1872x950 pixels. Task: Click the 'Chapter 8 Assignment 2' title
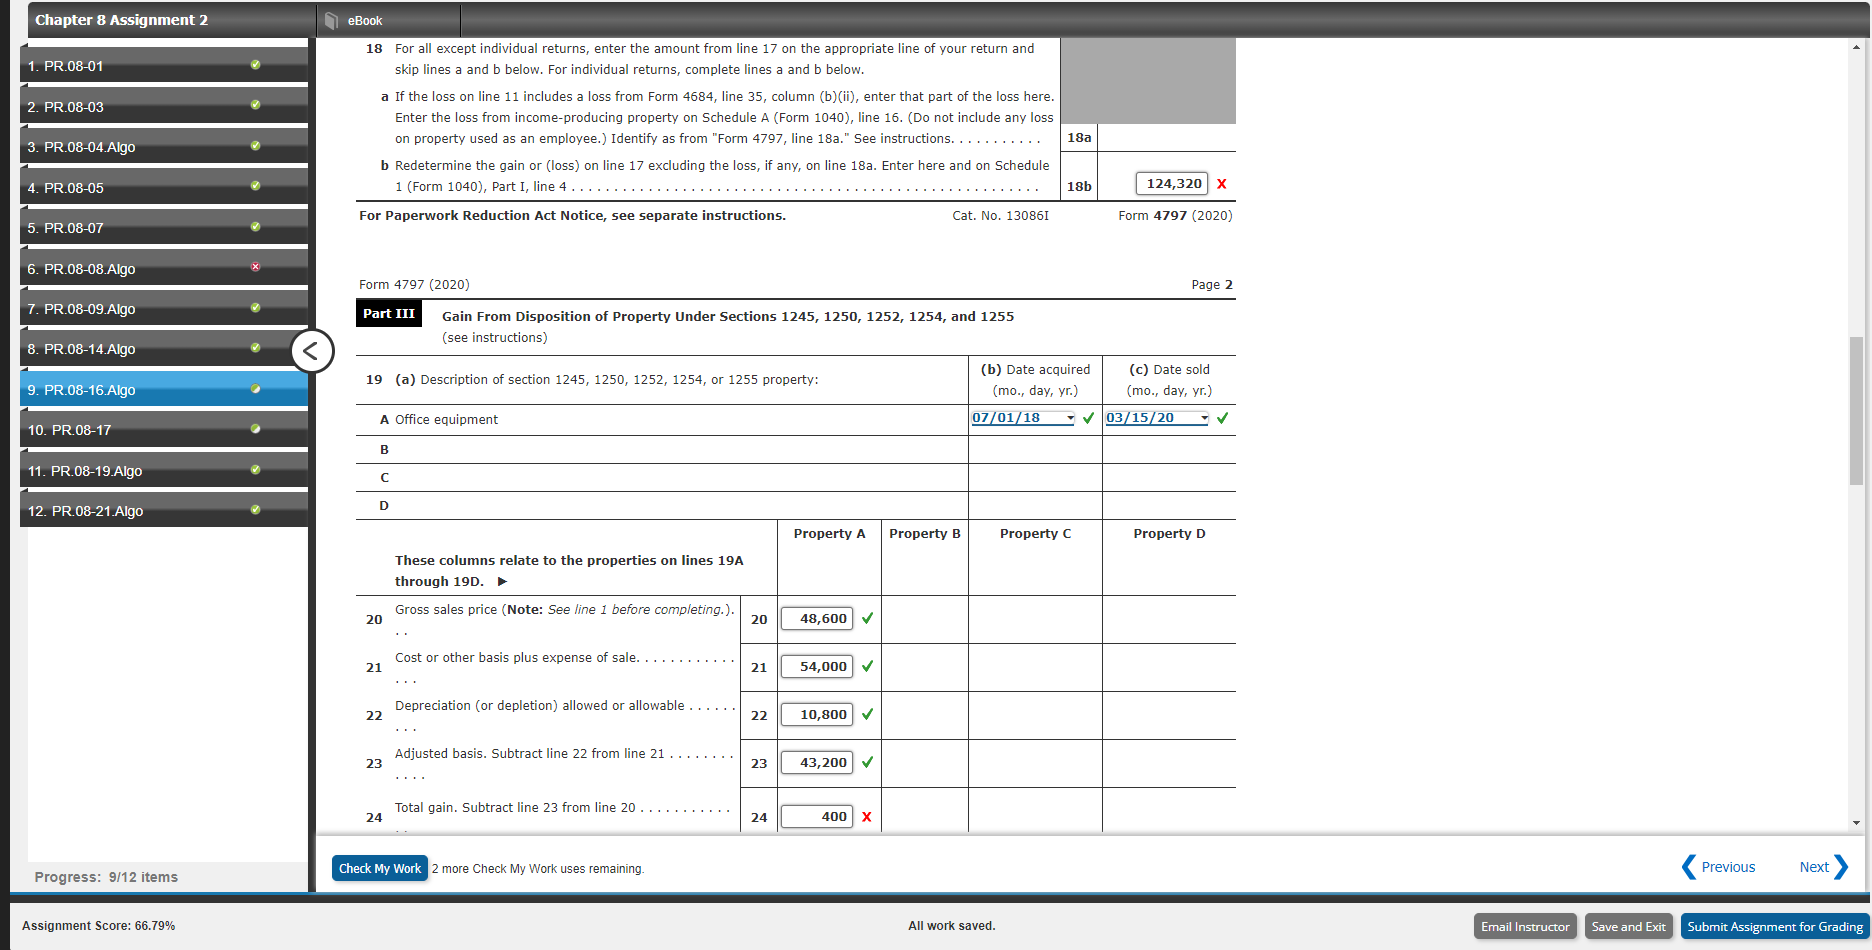pos(121,20)
